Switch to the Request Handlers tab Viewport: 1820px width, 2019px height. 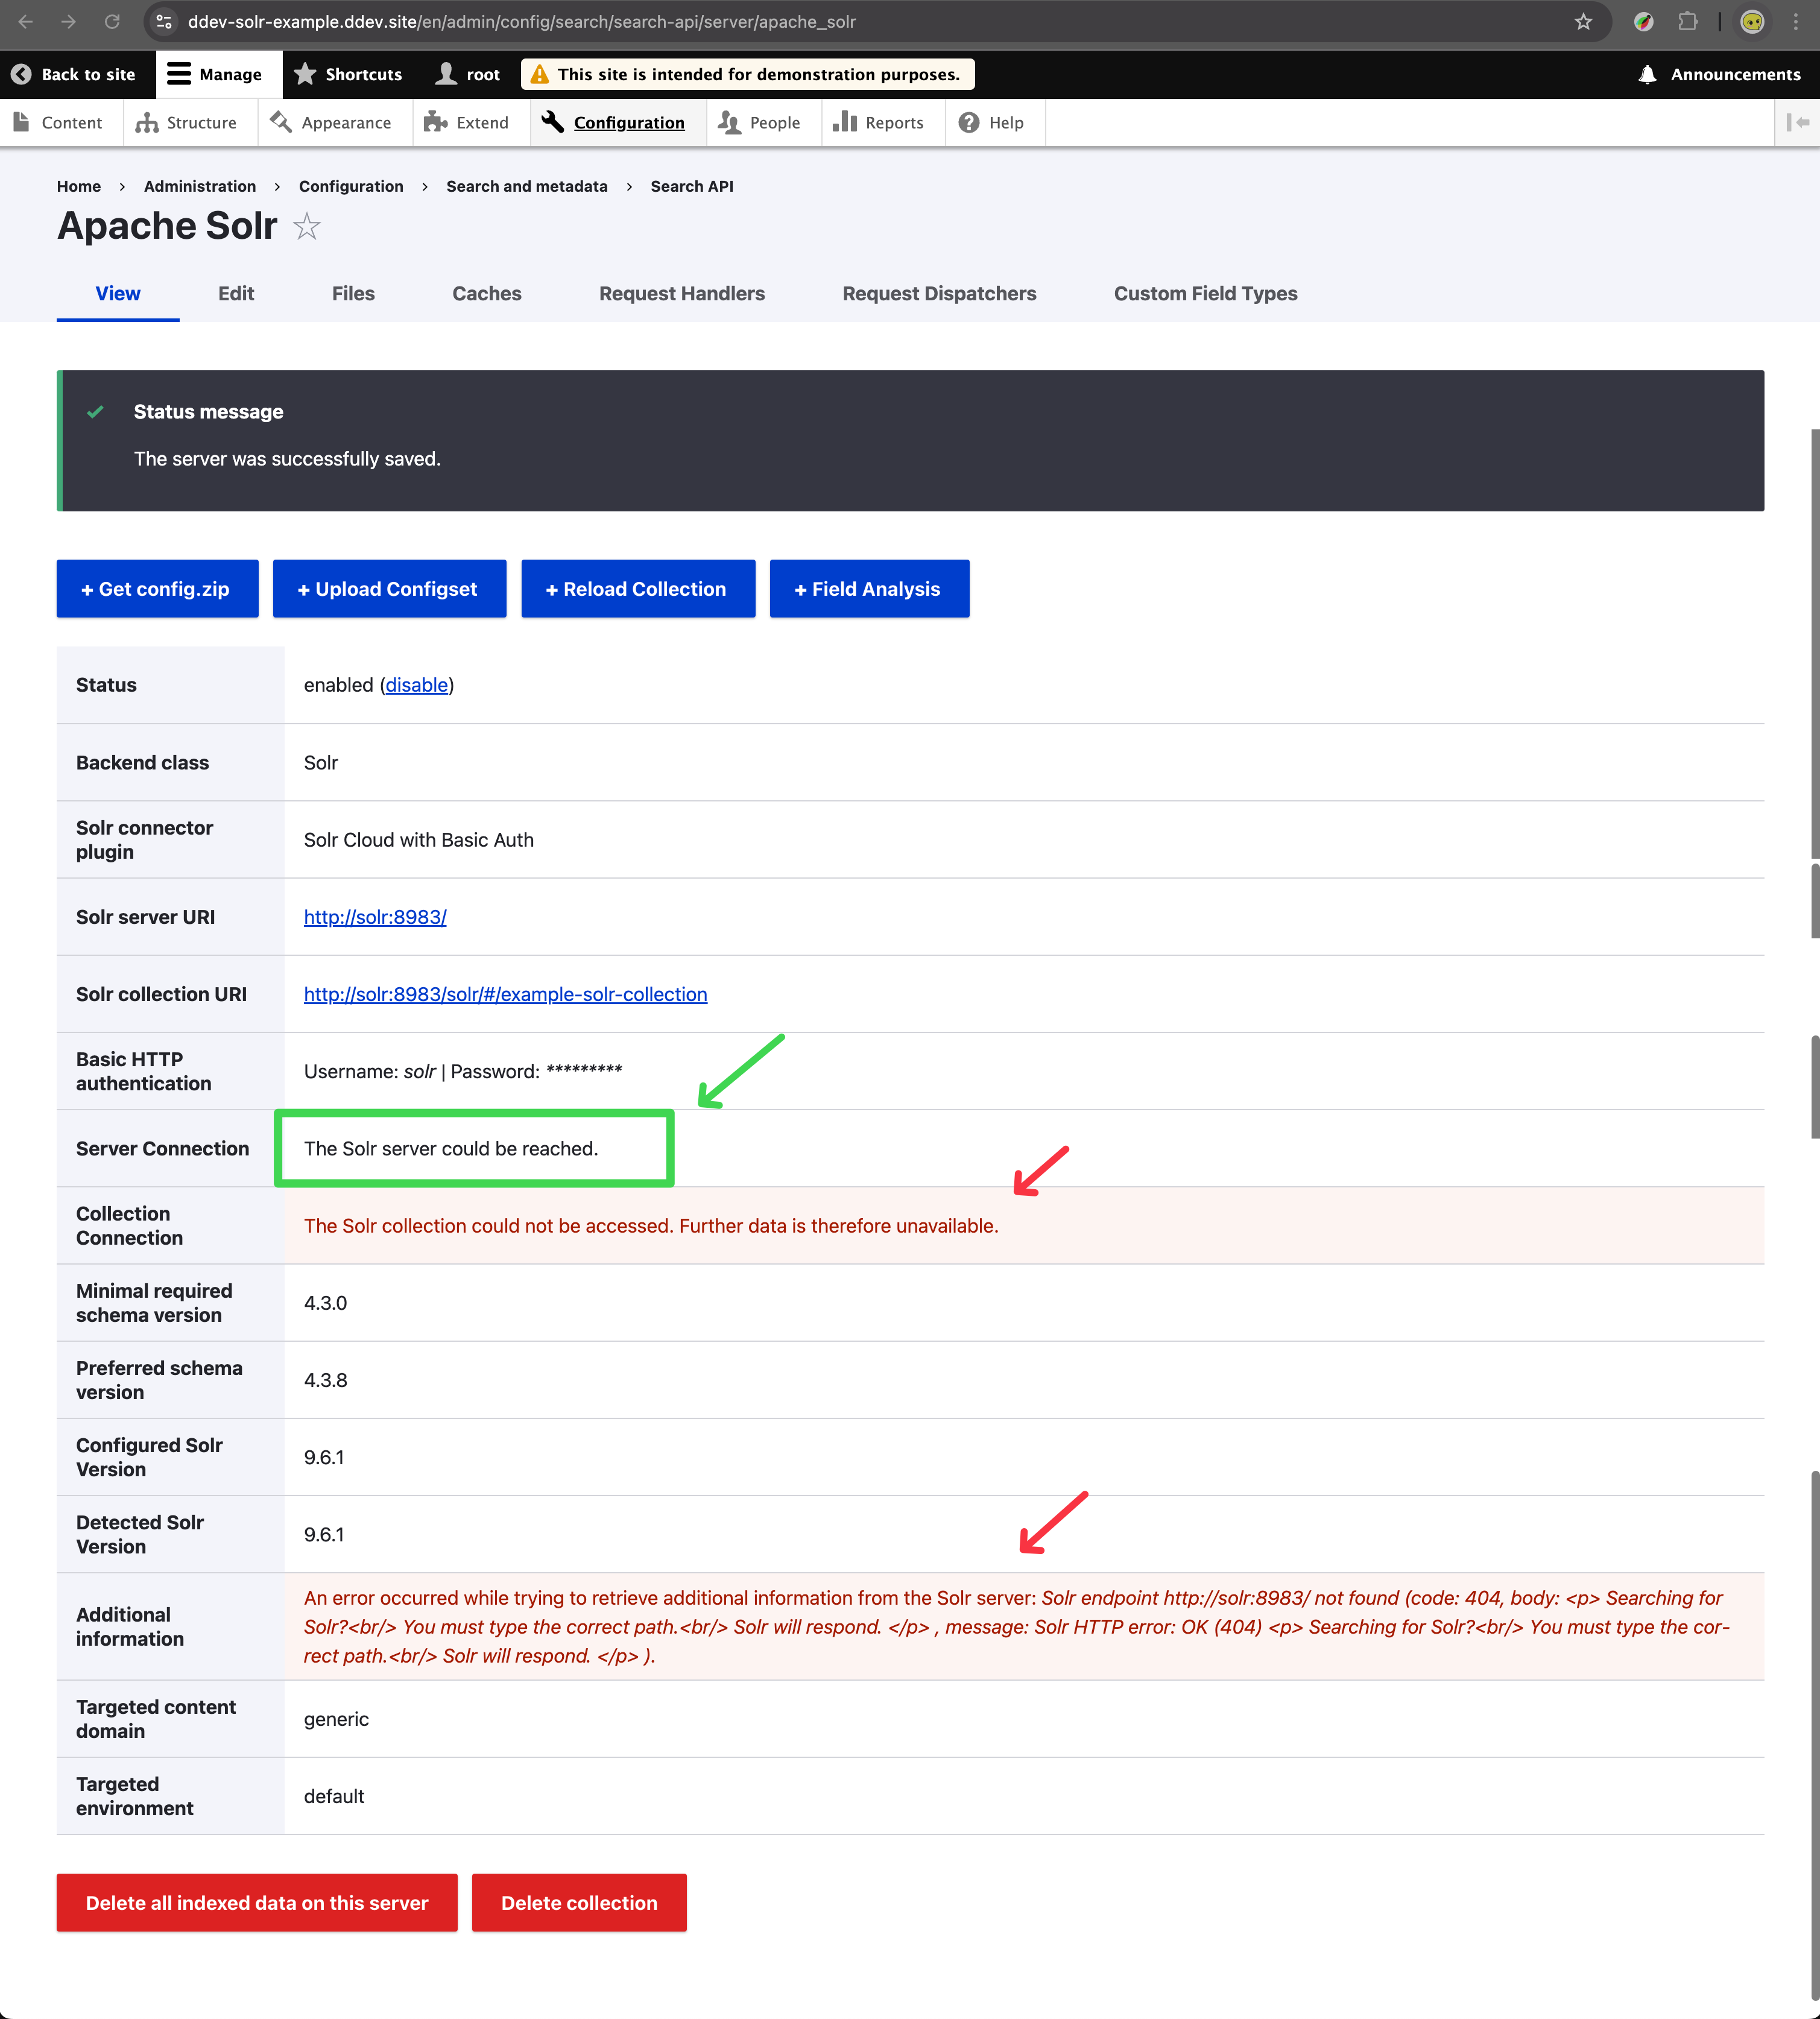pos(681,293)
